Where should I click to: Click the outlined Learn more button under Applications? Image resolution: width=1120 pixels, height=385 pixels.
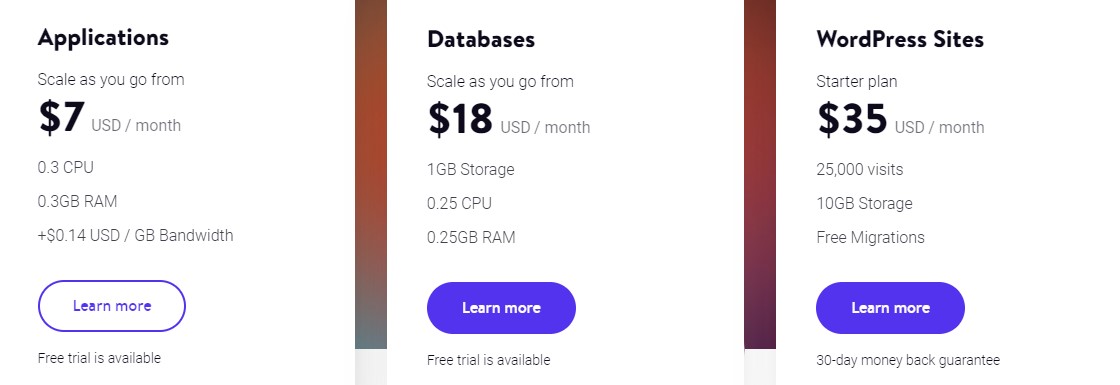pyautogui.click(x=111, y=306)
